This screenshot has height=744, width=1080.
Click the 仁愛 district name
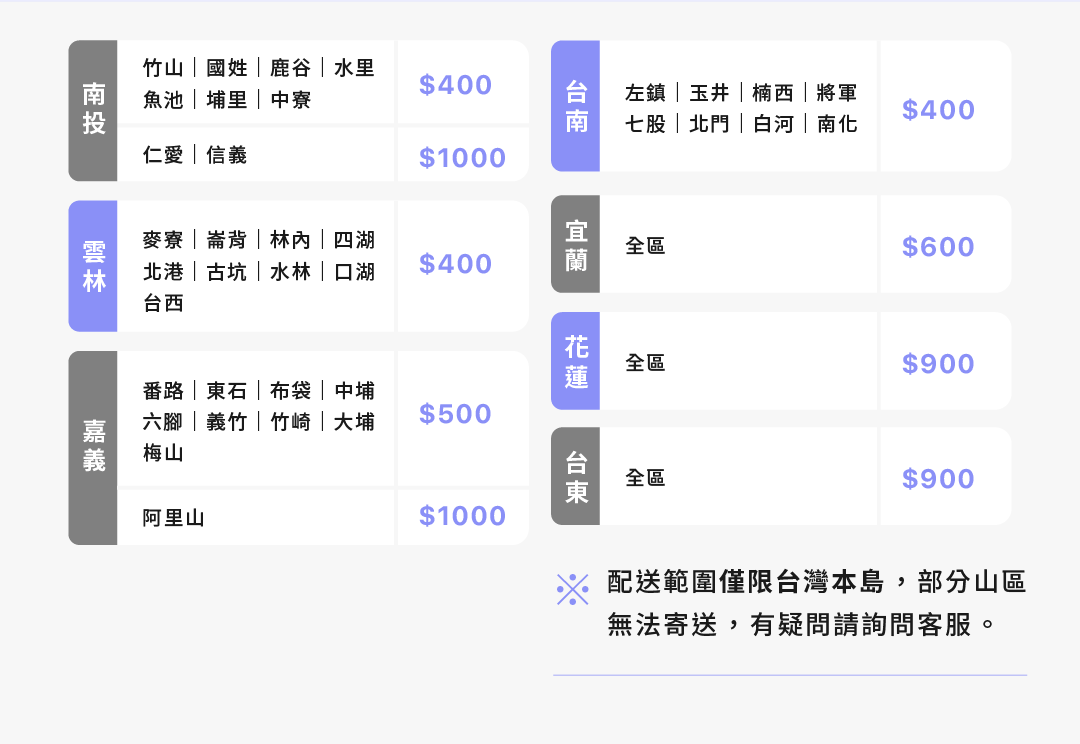(163, 155)
